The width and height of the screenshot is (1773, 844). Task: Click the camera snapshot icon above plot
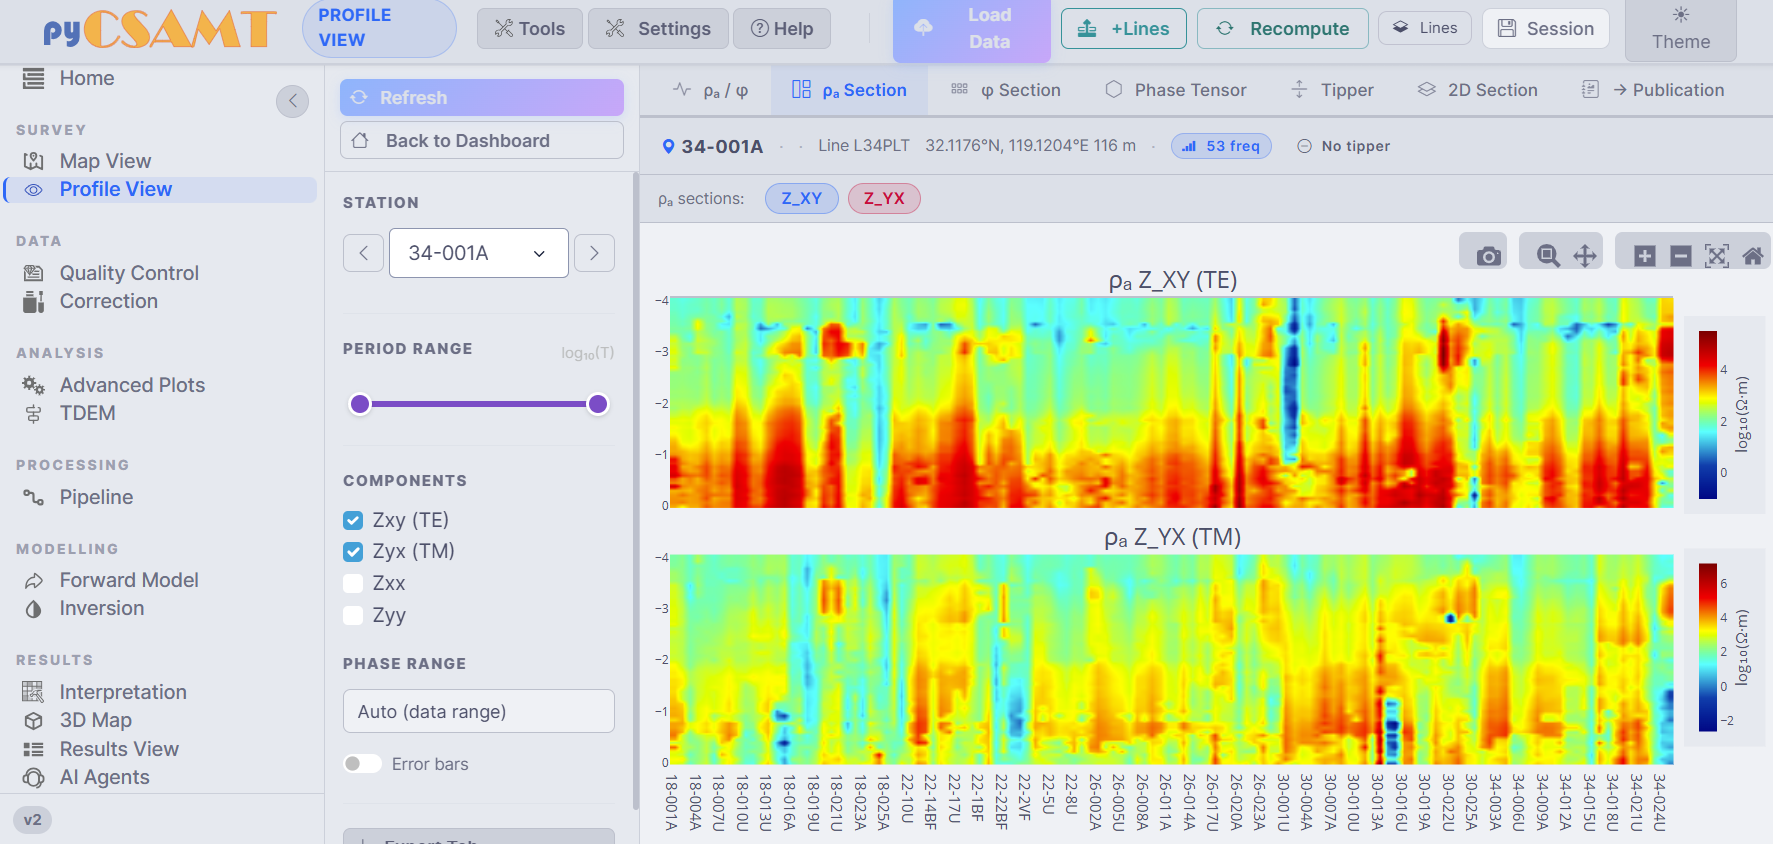(x=1489, y=255)
